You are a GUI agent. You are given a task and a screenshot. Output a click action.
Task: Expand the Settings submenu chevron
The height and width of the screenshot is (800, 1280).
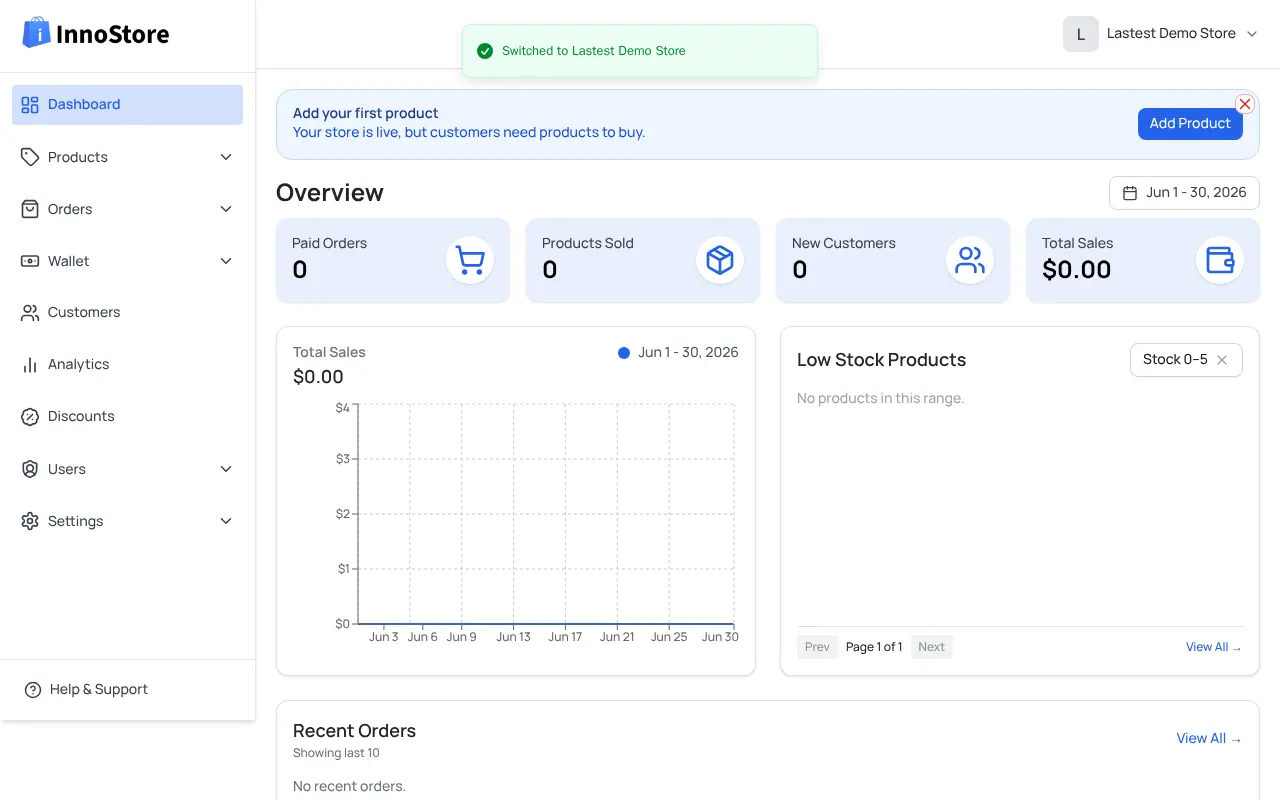226,521
